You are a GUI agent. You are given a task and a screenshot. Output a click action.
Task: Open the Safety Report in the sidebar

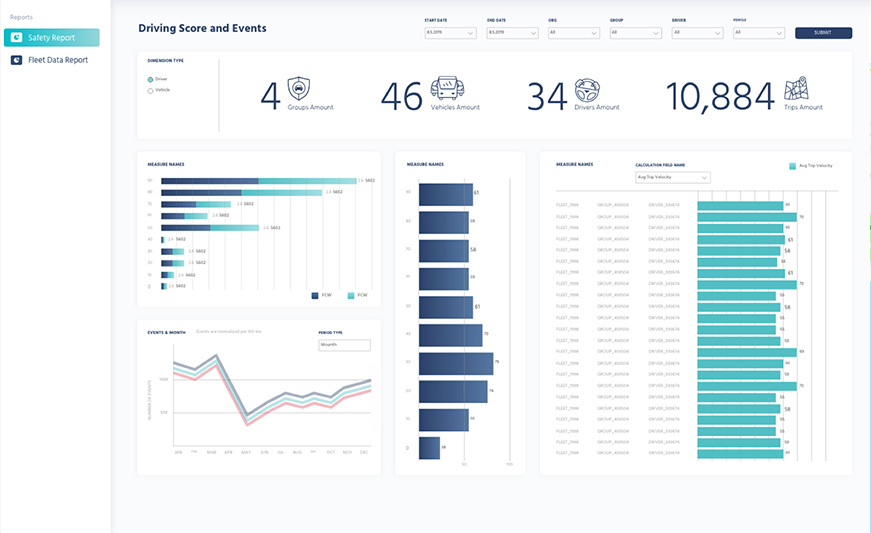(52, 38)
